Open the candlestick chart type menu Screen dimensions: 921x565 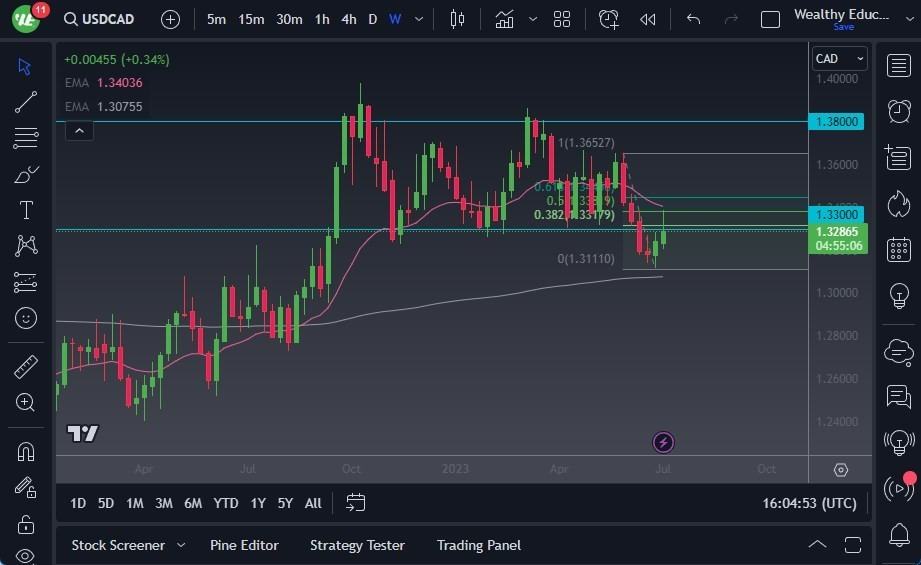coord(457,19)
